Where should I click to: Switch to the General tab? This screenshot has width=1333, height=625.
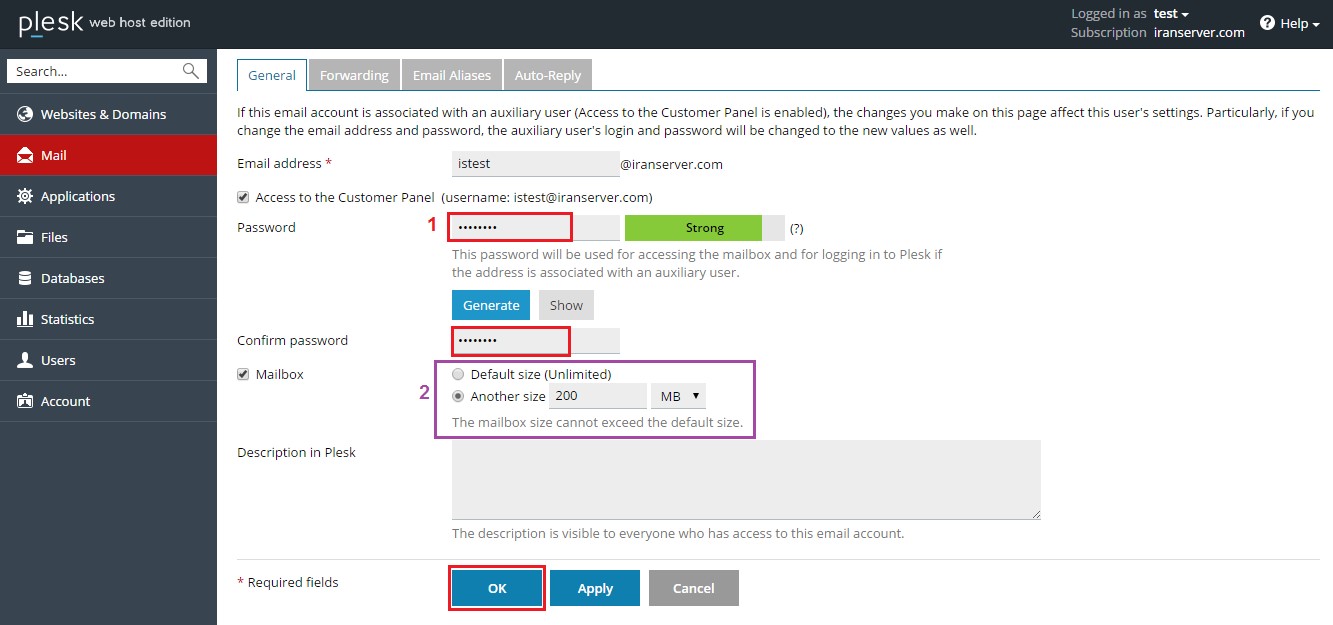tap(272, 75)
